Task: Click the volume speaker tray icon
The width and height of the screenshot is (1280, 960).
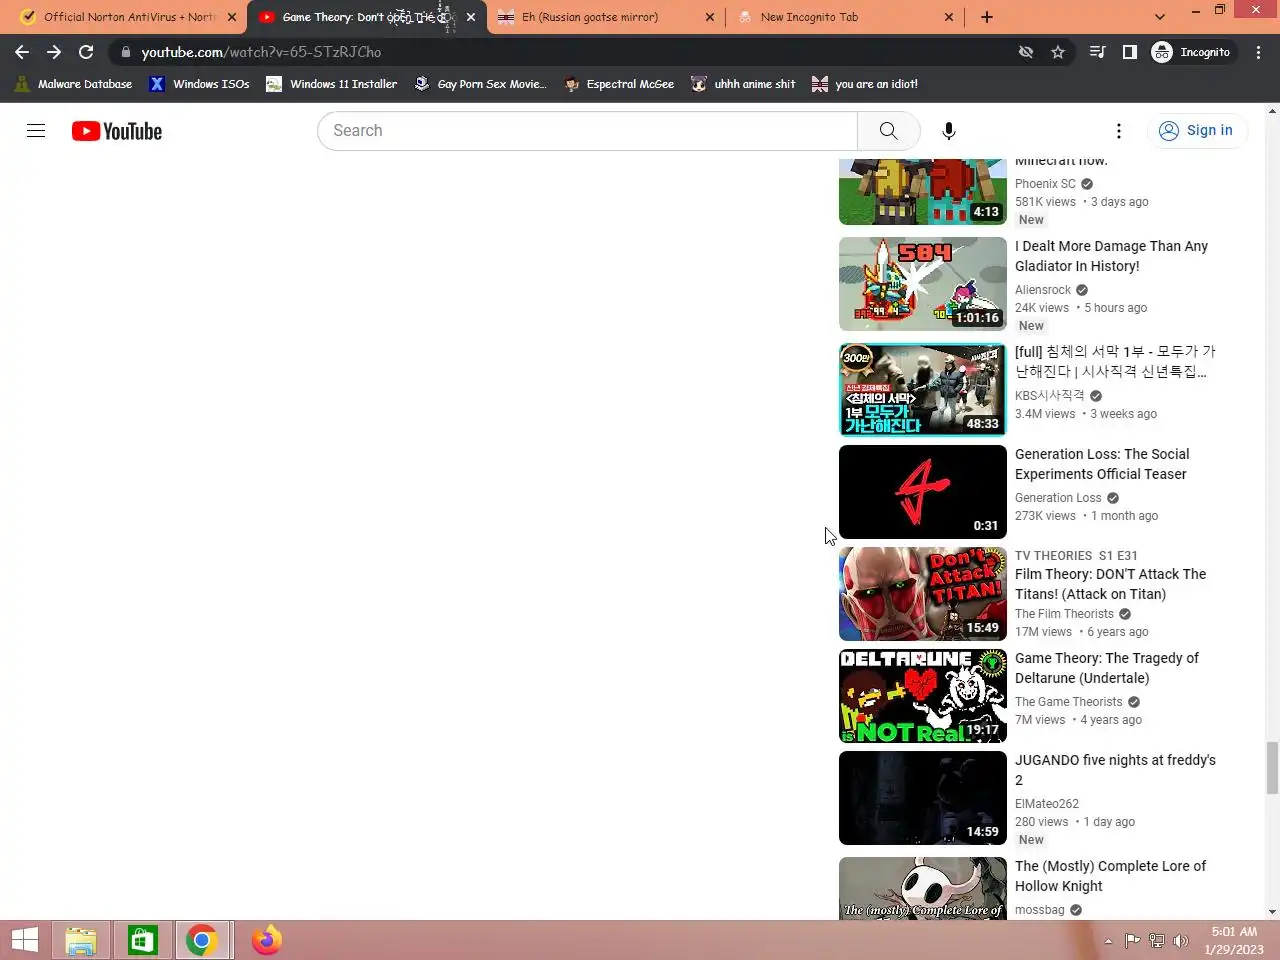Action: 1180,941
